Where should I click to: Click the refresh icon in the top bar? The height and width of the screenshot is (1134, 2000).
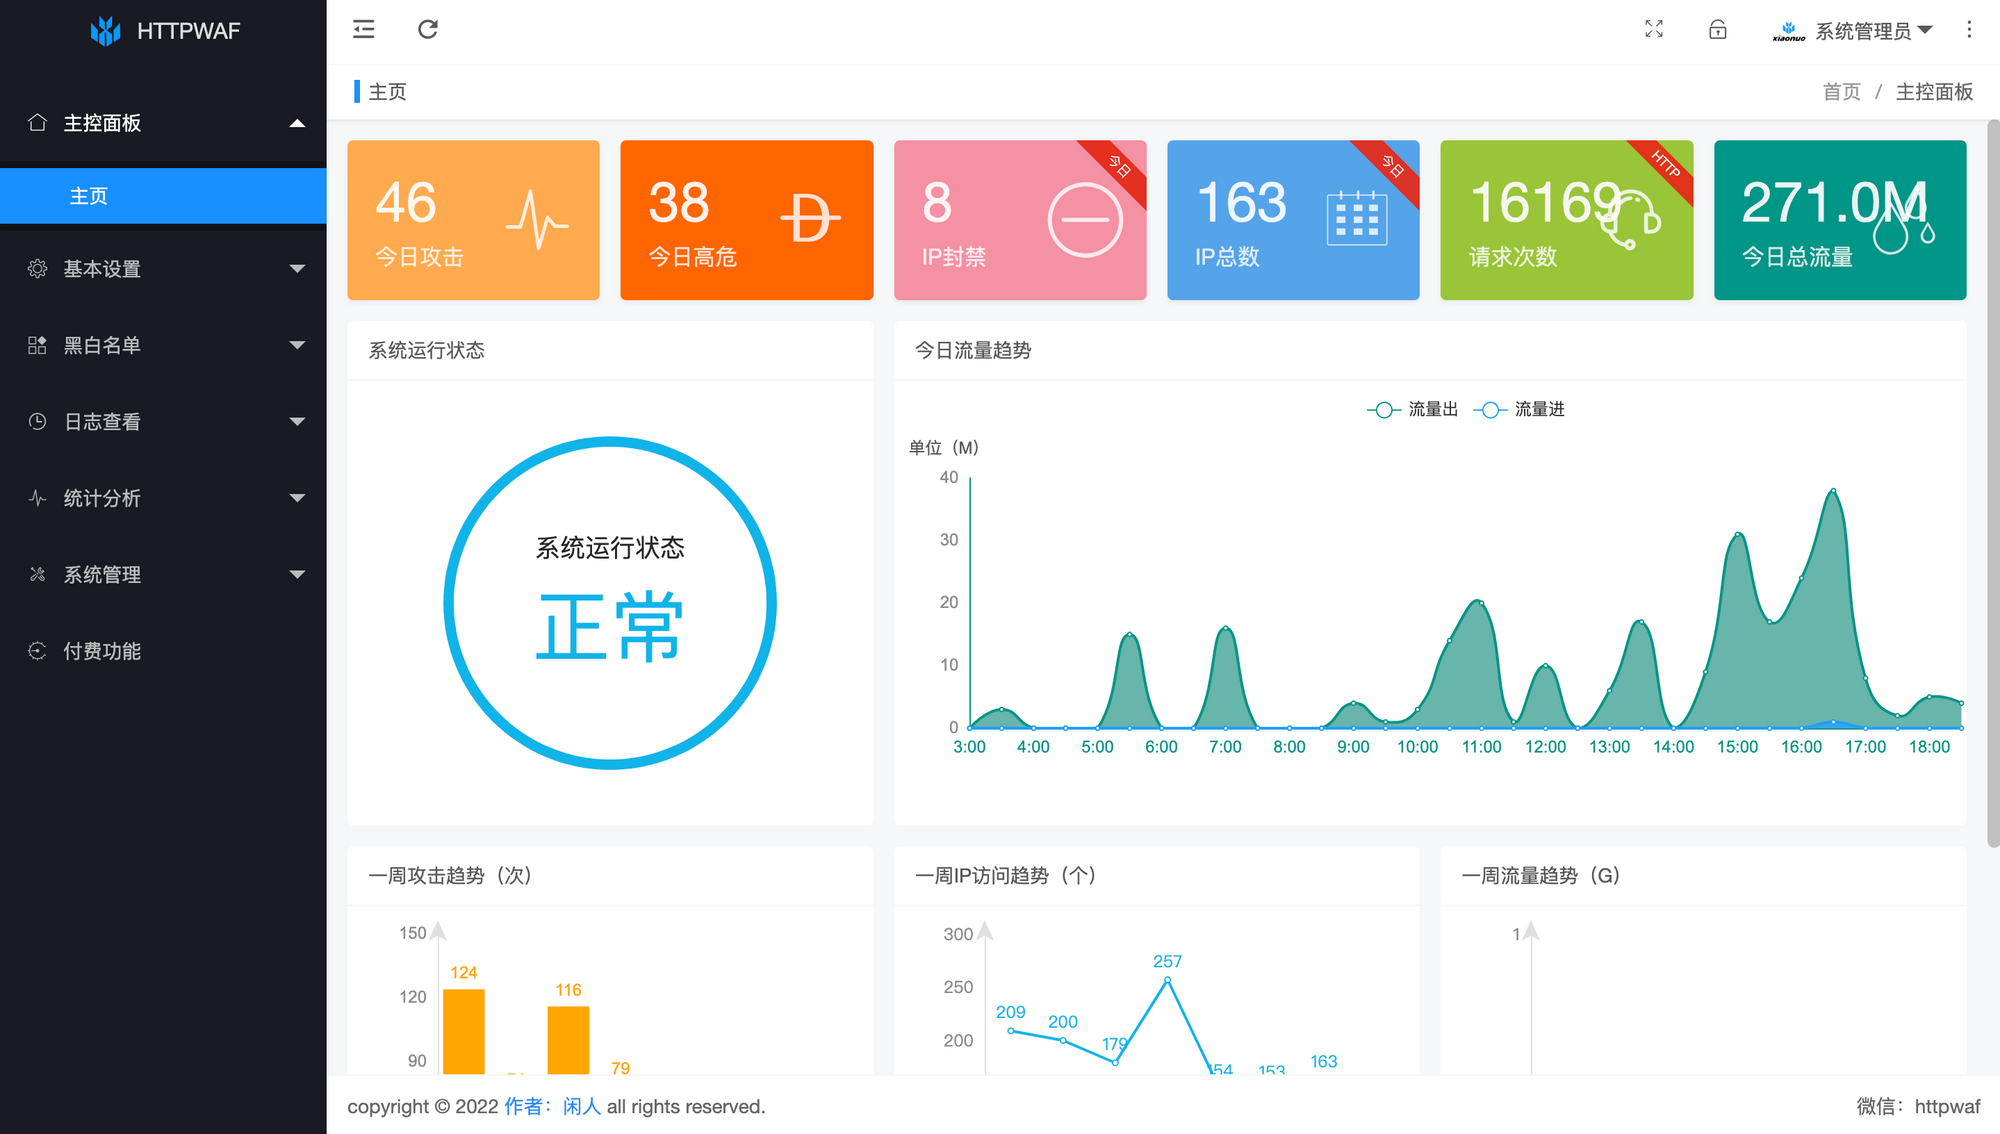click(x=428, y=30)
